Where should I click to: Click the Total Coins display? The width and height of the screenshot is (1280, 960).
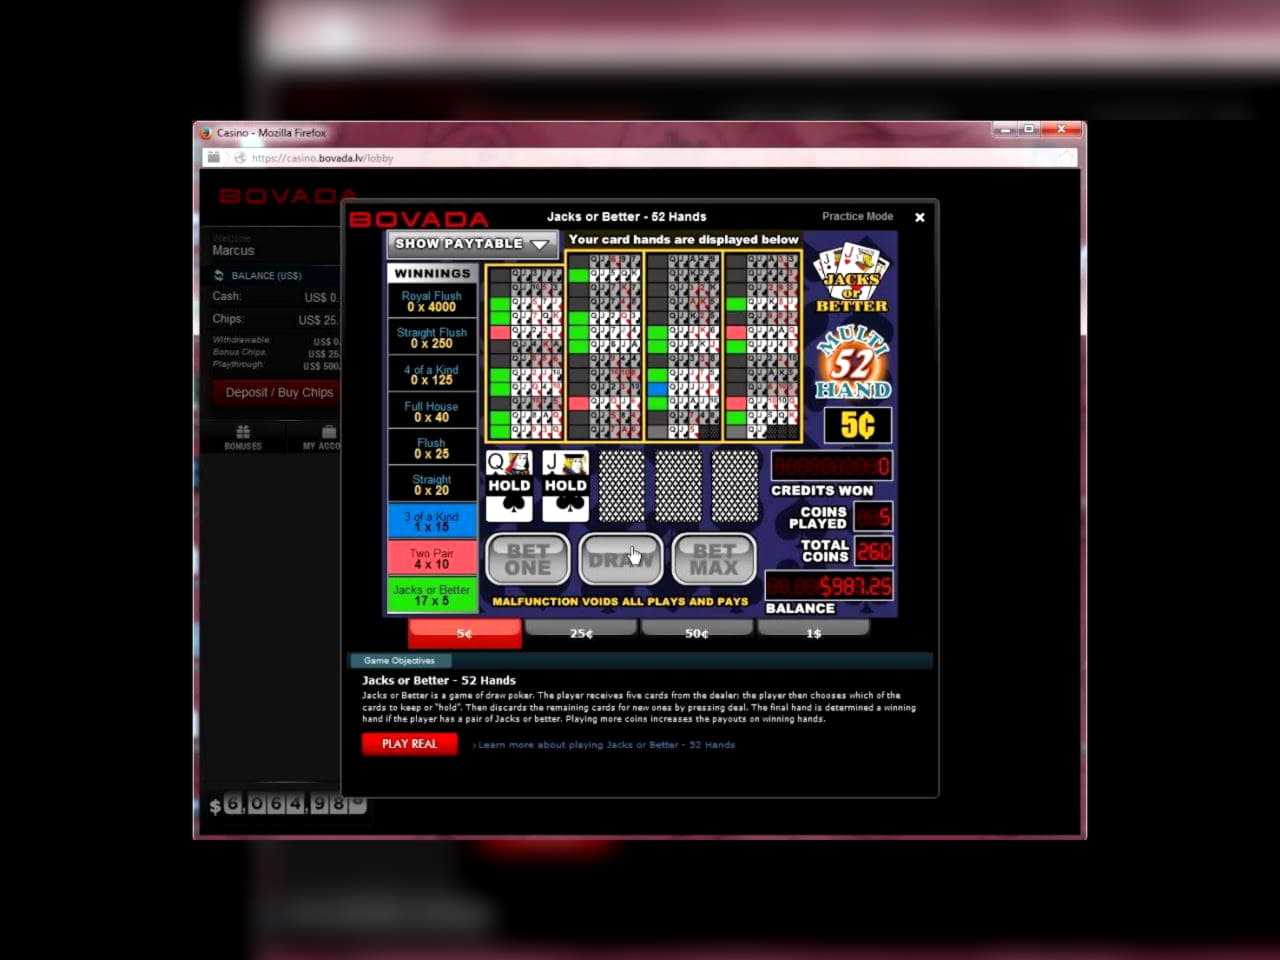click(x=873, y=551)
